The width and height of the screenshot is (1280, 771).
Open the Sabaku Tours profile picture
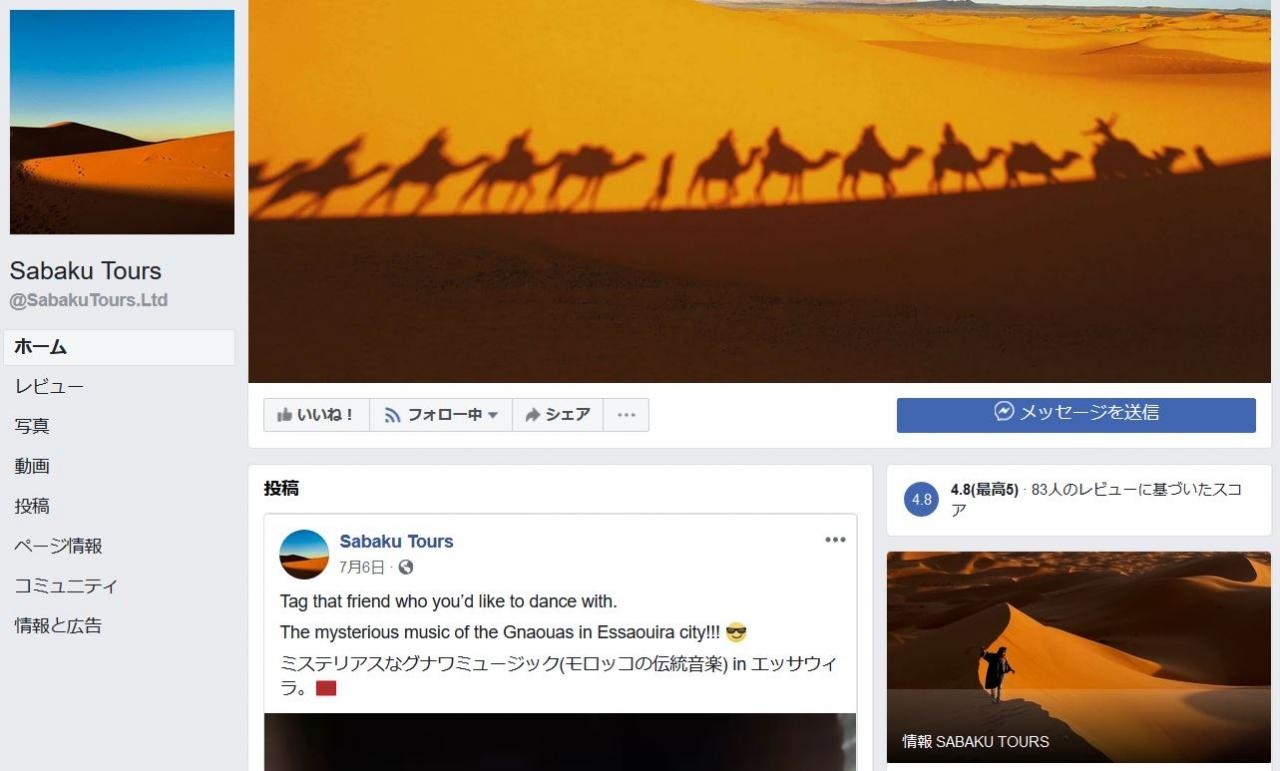coord(122,122)
